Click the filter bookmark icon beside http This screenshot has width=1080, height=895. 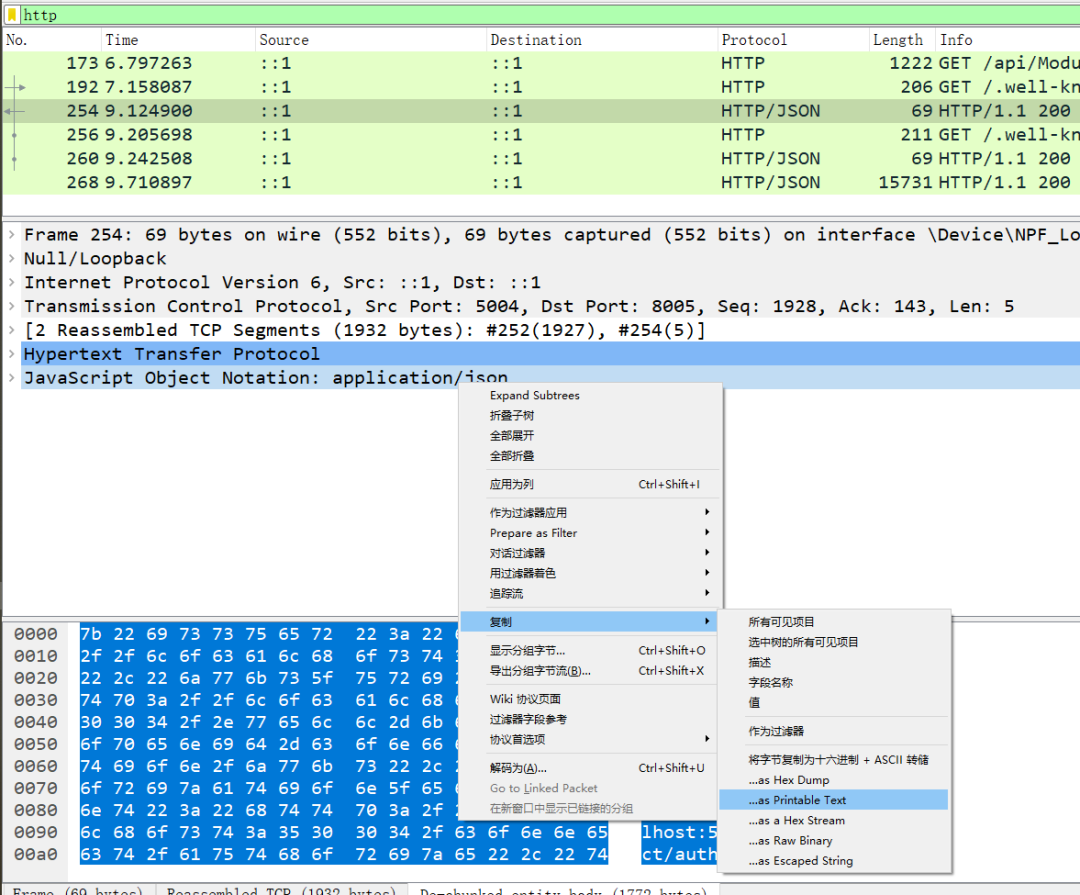(12, 14)
